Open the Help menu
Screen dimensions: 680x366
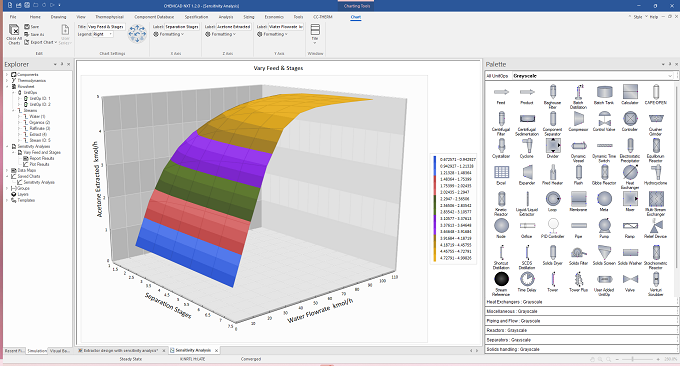654,17
